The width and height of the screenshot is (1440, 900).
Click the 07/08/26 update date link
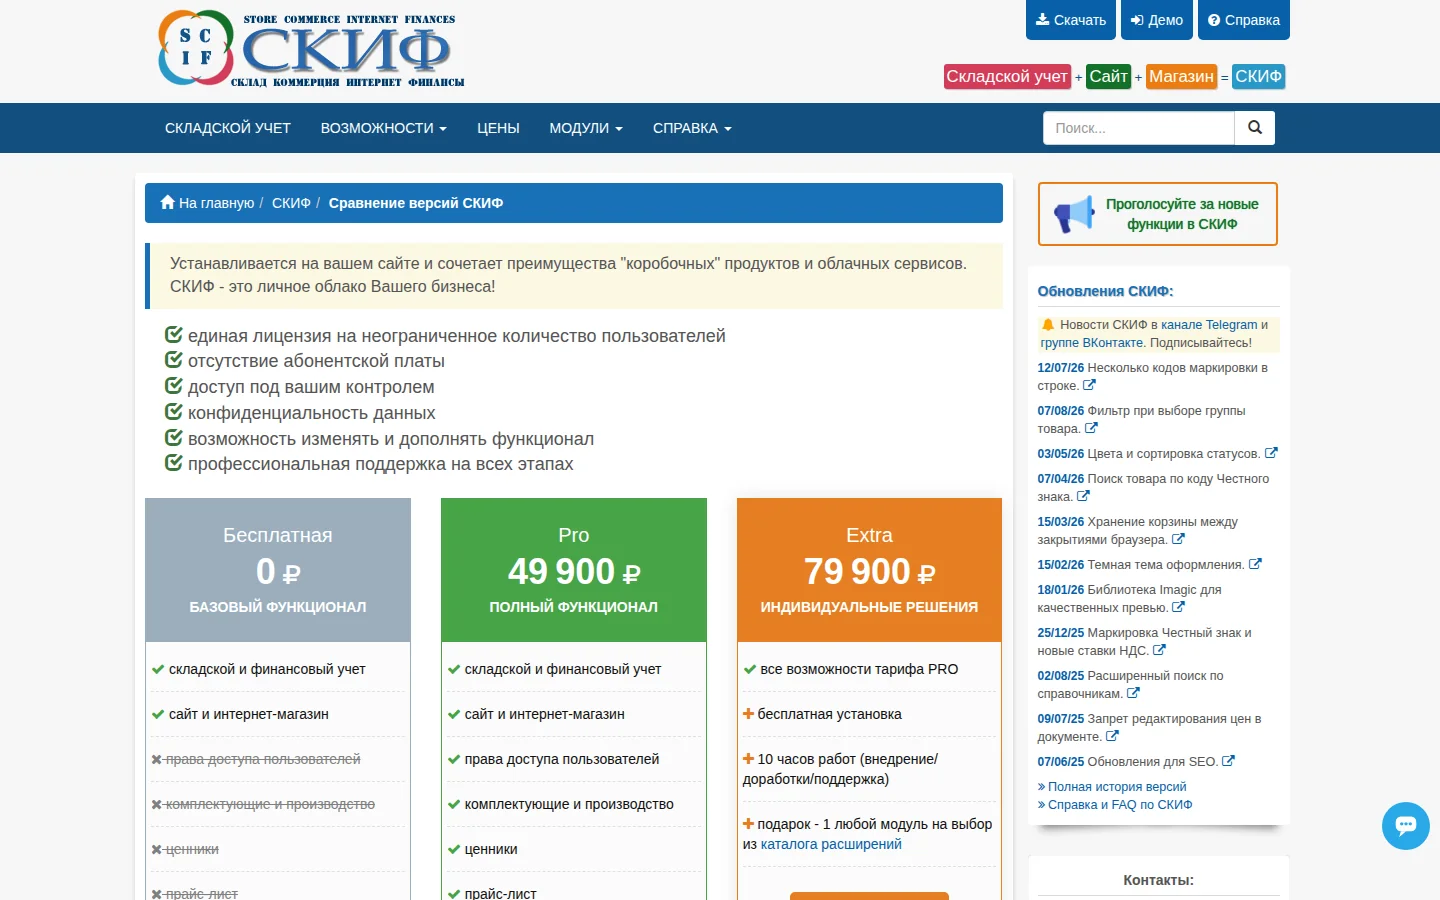pos(1061,411)
